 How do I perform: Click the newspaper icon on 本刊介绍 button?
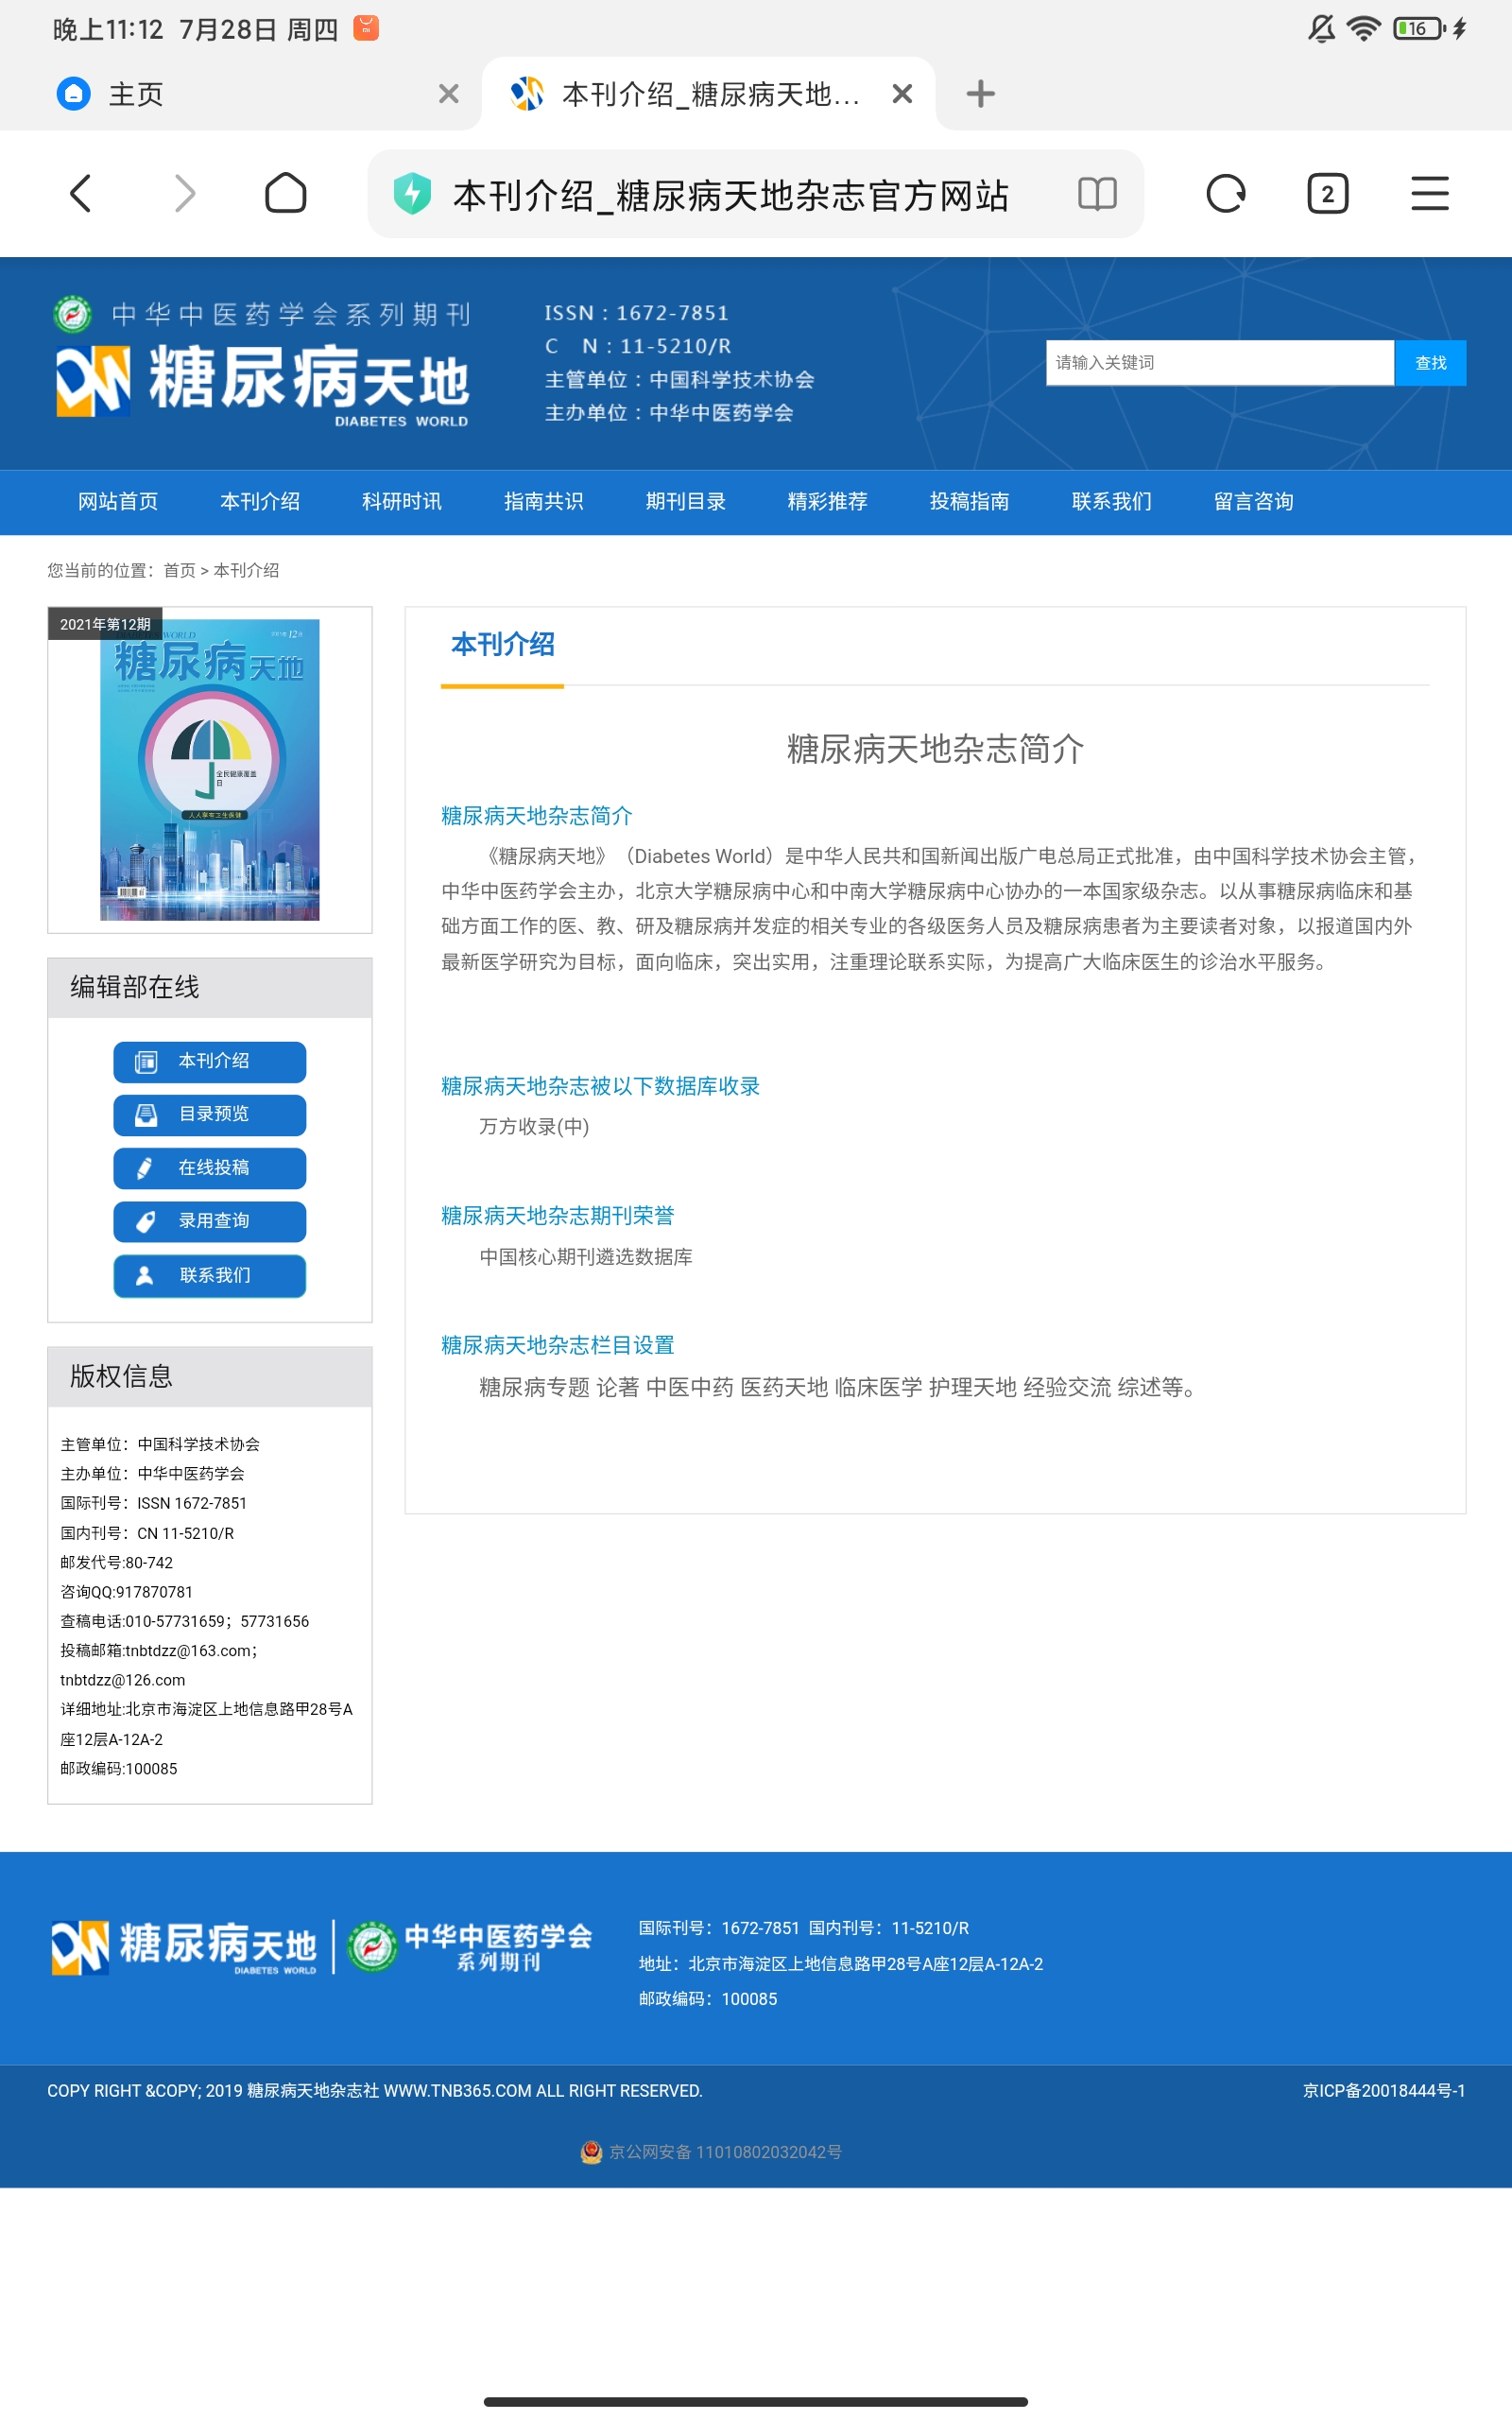click(x=146, y=1061)
